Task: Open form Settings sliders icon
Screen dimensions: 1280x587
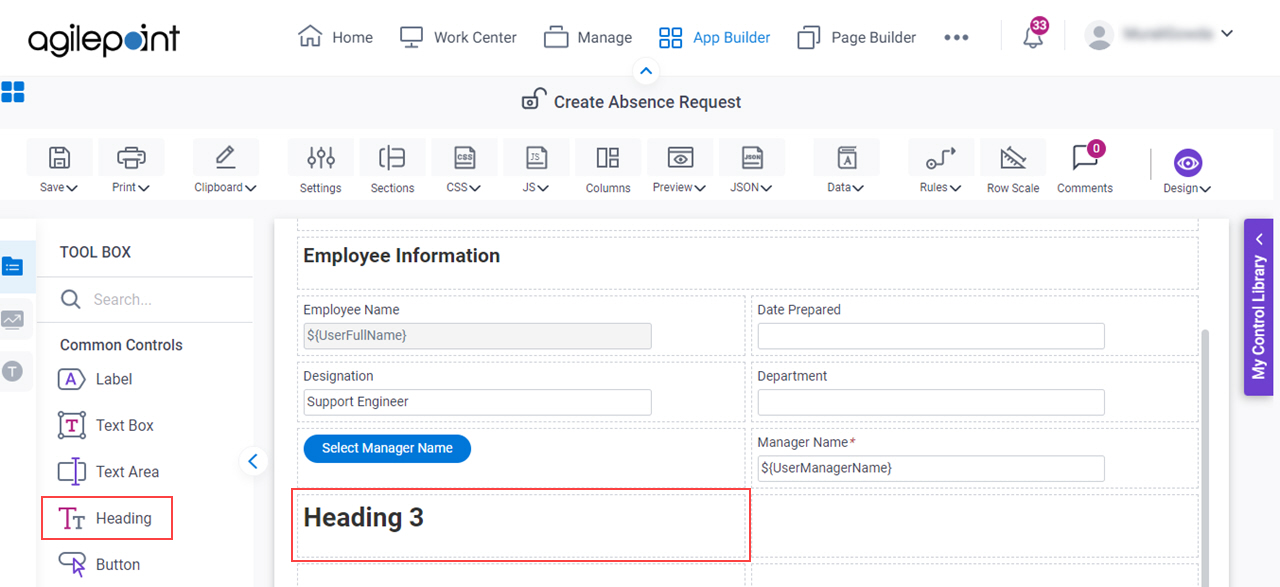Action: pos(321,158)
